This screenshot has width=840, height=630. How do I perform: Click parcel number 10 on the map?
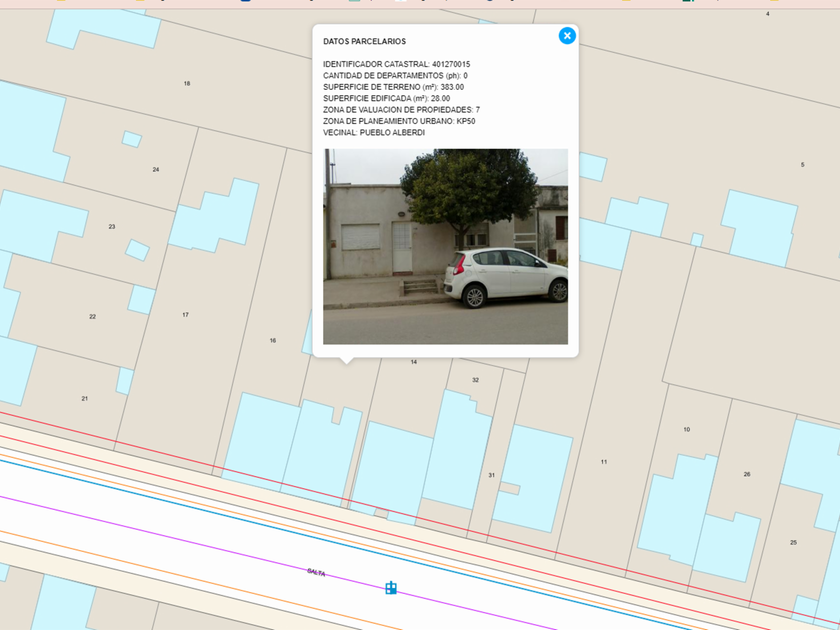coord(686,430)
